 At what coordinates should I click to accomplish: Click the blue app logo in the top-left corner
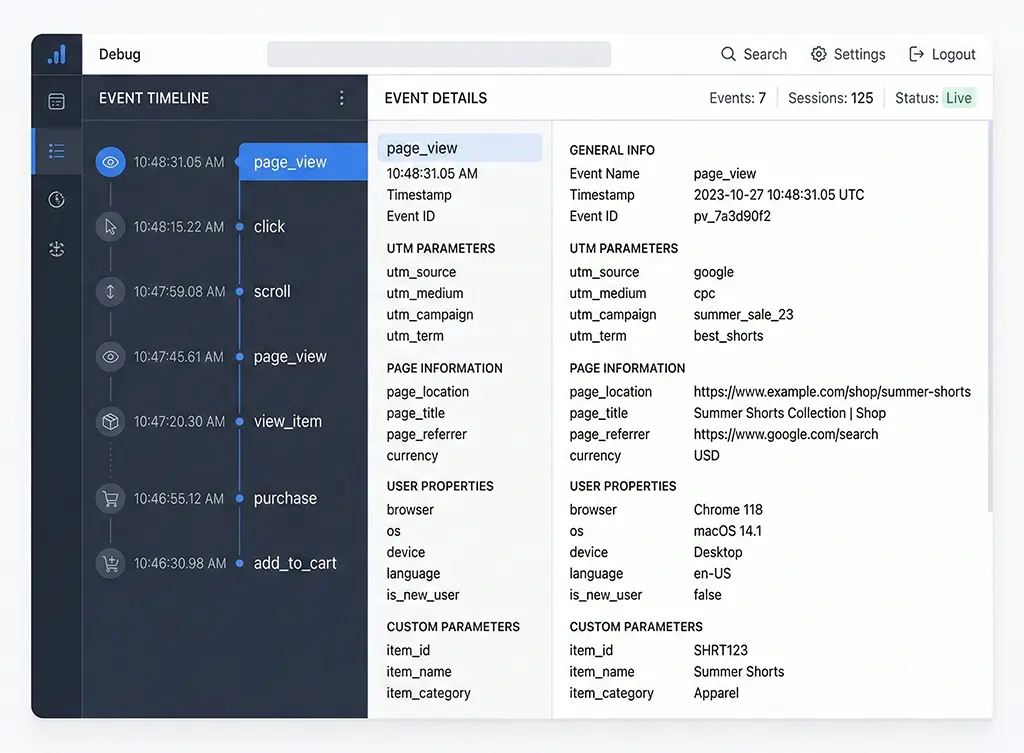coord(56,54)
